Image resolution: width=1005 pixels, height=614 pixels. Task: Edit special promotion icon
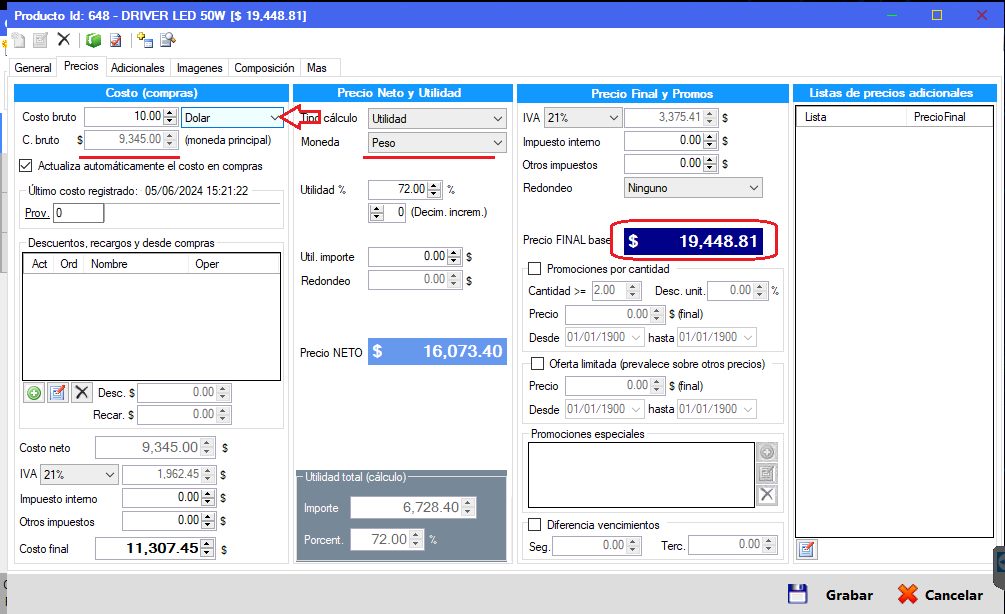[x=767, y=474]
